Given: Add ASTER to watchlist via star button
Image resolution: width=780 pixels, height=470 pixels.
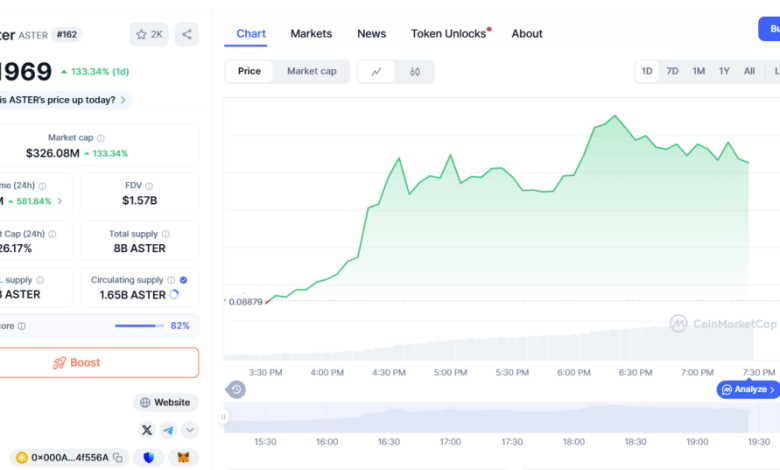Looking at the screenshot, I should (x=149, y=34).
